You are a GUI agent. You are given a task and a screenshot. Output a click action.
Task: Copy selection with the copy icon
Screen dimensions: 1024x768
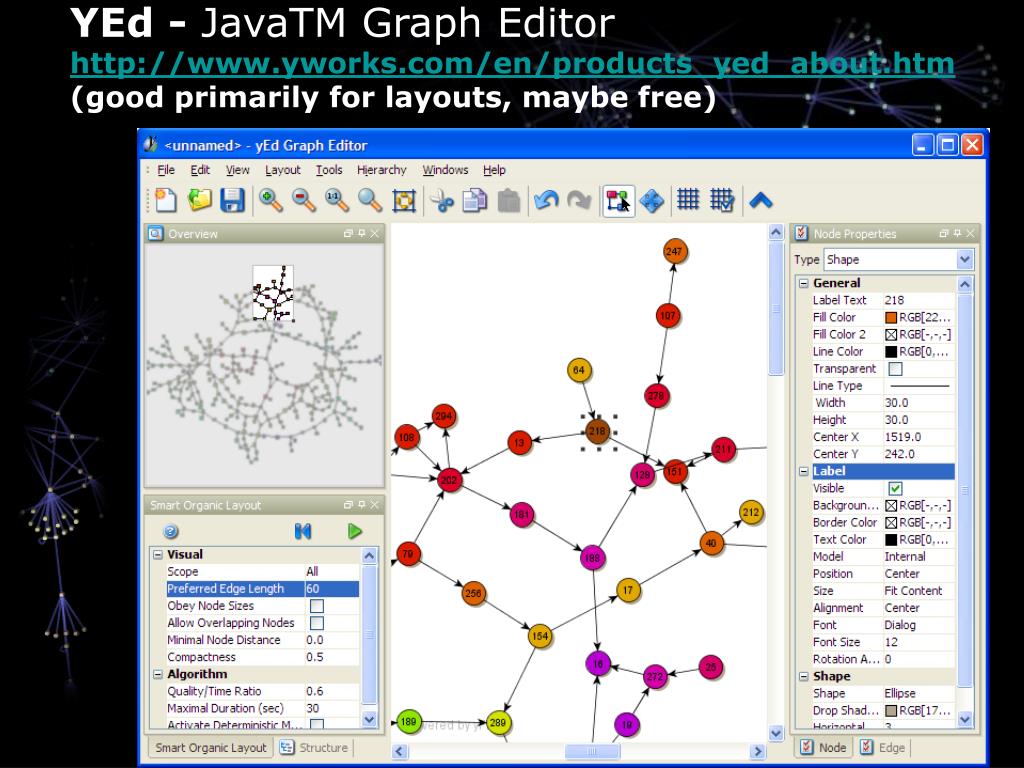[475, 200]
